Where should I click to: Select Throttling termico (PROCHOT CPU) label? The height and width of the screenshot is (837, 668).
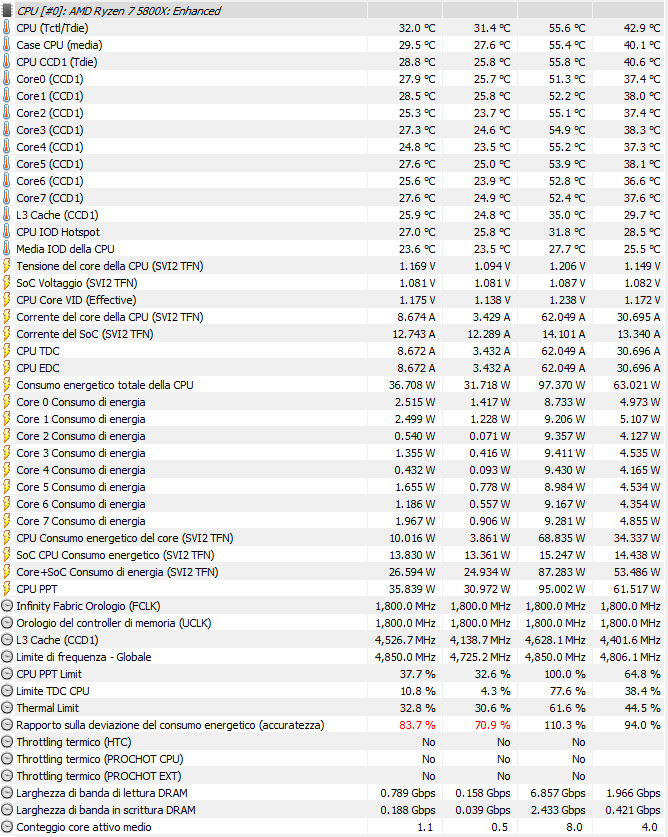click(100, 759)
